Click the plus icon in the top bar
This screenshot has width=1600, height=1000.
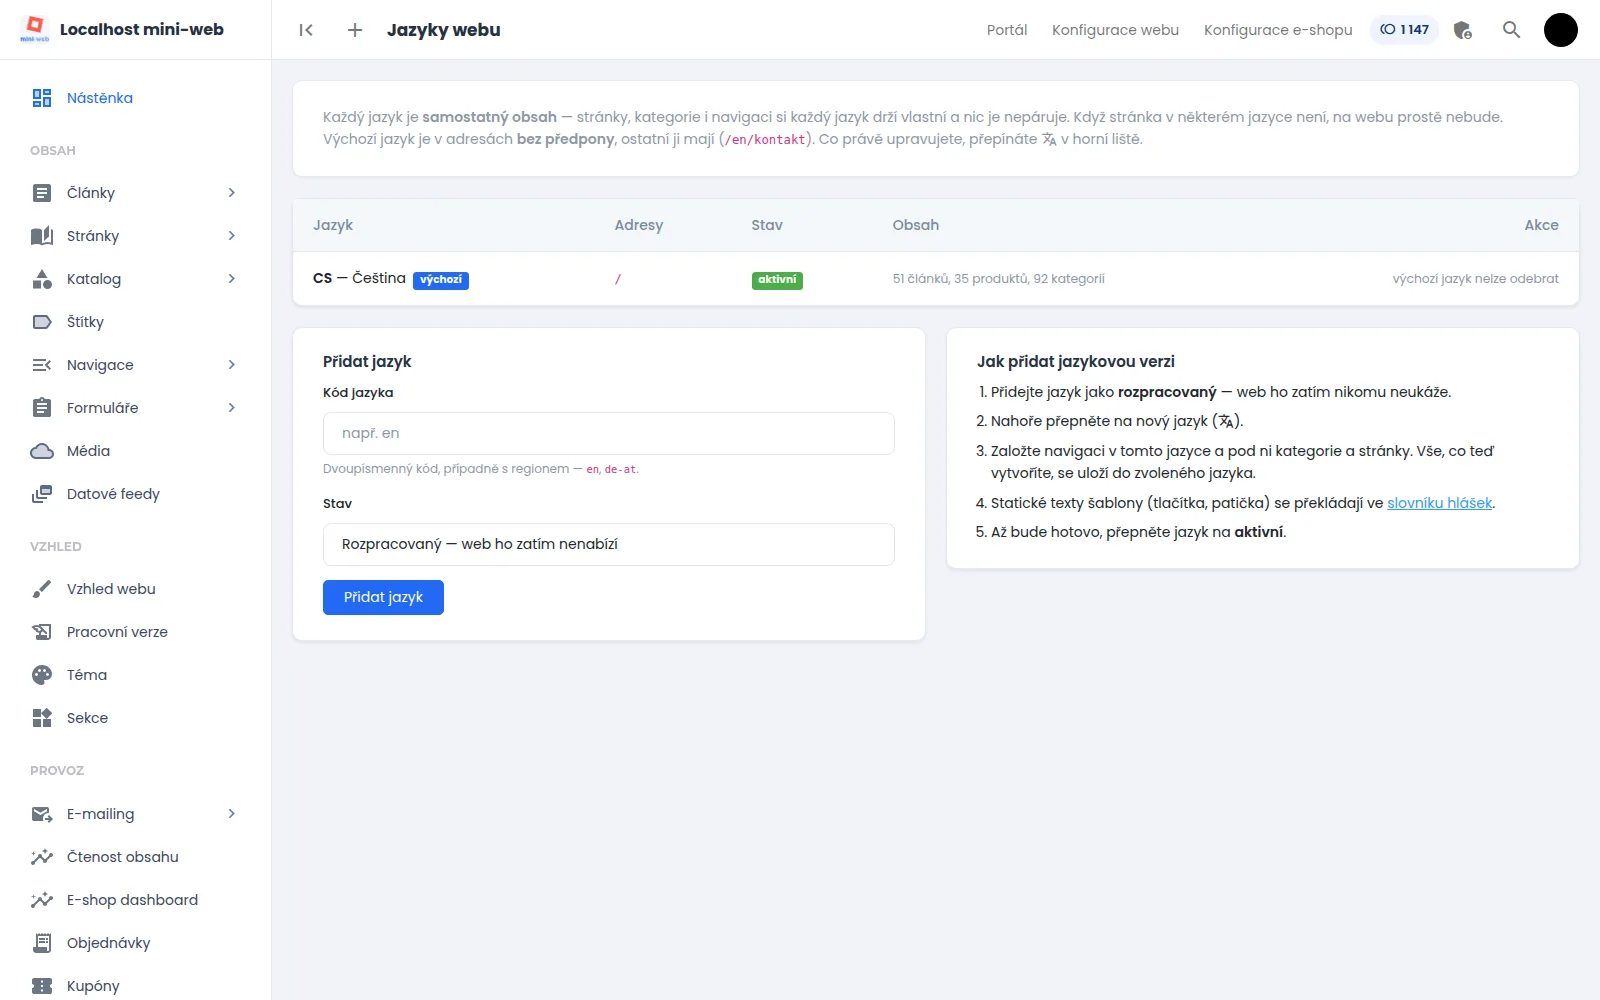pos(355,30)
